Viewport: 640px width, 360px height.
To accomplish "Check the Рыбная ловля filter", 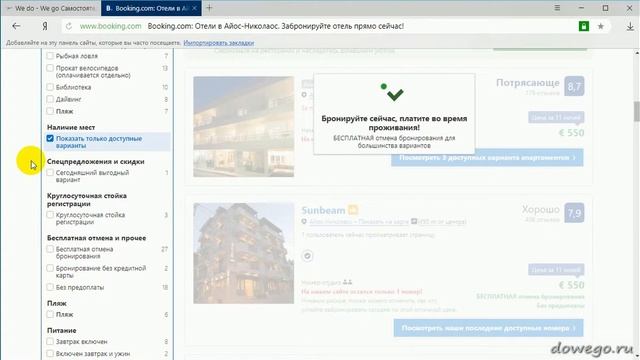I will [x=50, y=56].
